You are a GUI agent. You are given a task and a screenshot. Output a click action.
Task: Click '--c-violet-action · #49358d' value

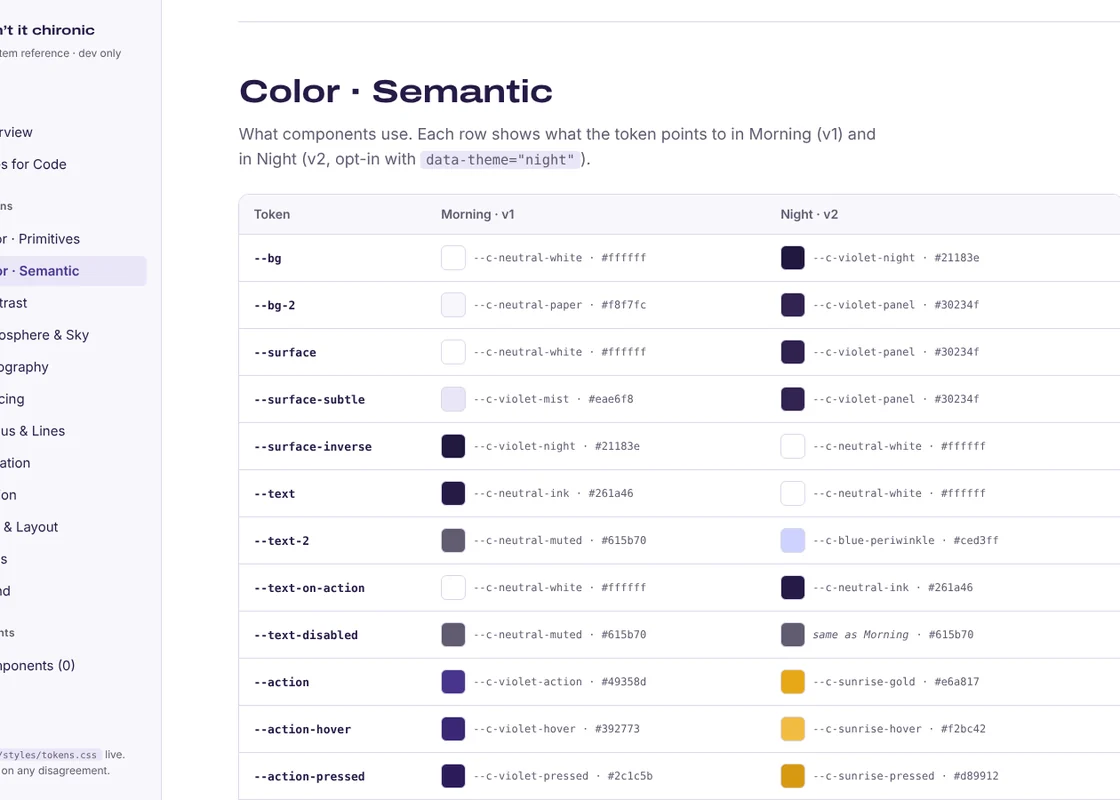pos(559,682)
